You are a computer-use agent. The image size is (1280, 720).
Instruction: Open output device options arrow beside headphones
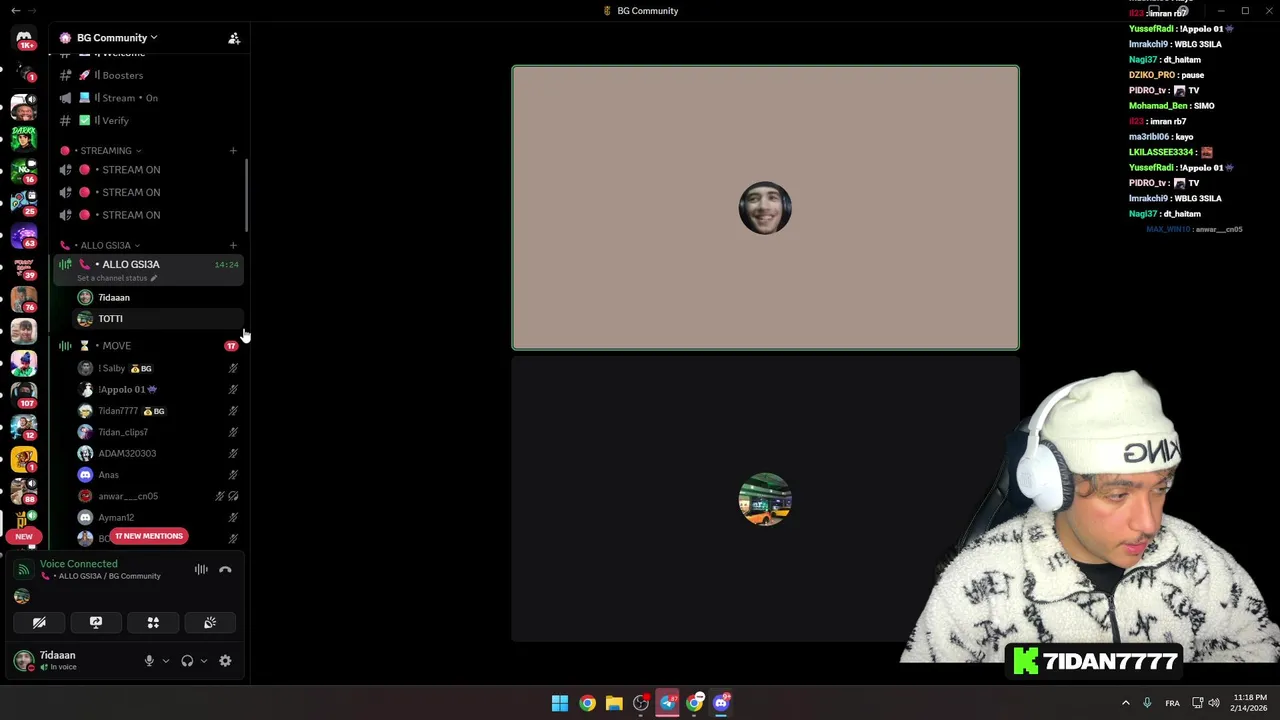point(203,661)
